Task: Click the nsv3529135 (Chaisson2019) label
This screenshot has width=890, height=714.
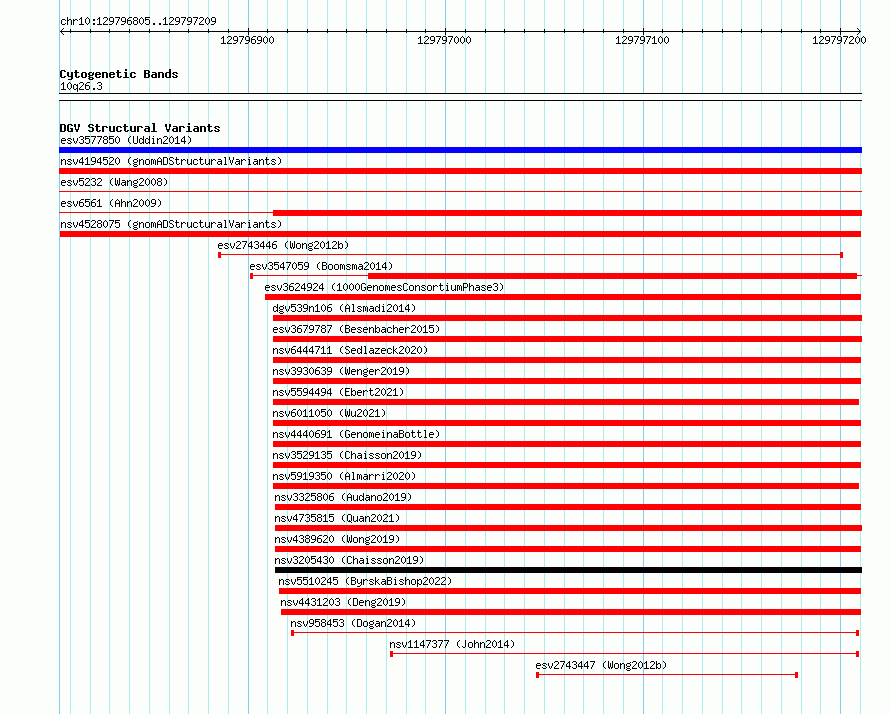Action: (347, 455)
